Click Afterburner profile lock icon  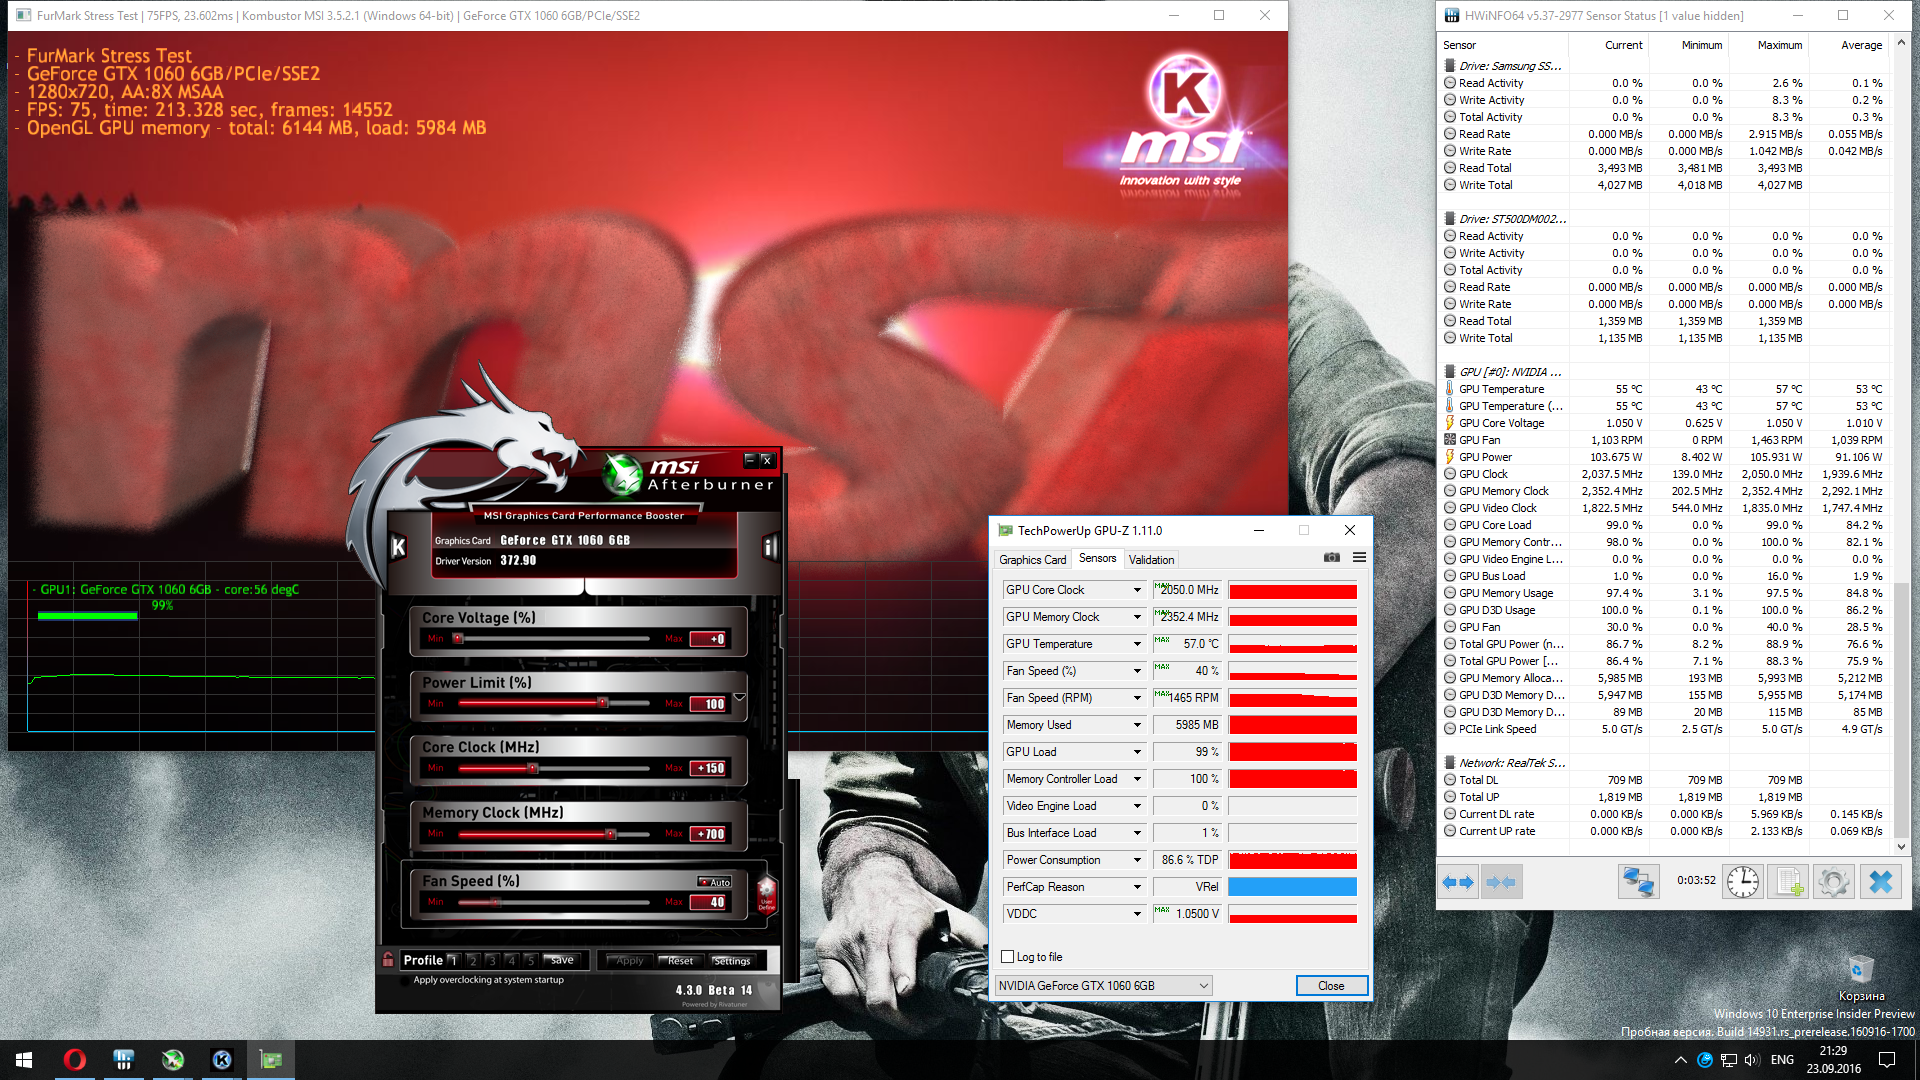tap(388, 960)
